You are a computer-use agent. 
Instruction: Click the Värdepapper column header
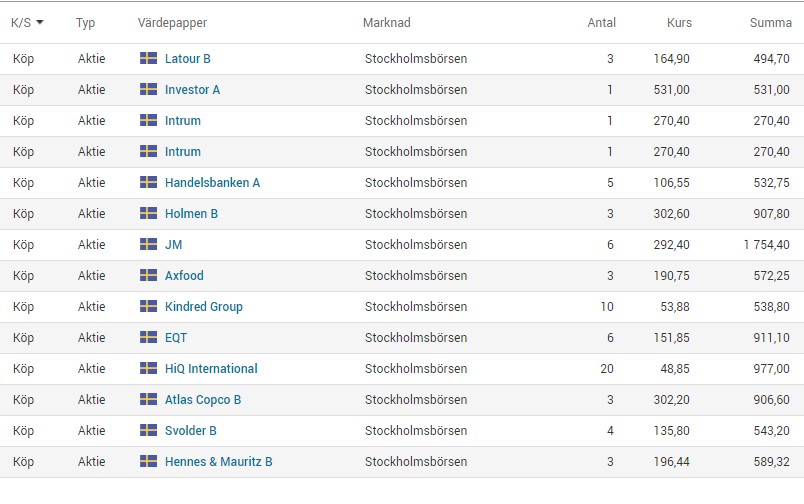coord(172,23)
